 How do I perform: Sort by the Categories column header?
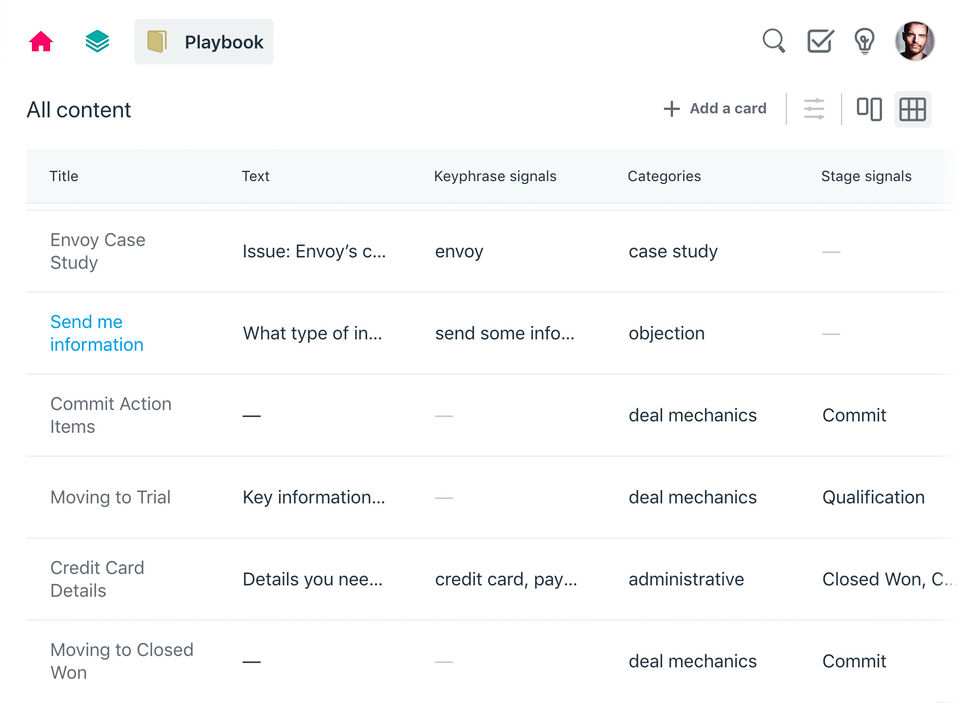[664, 176]
